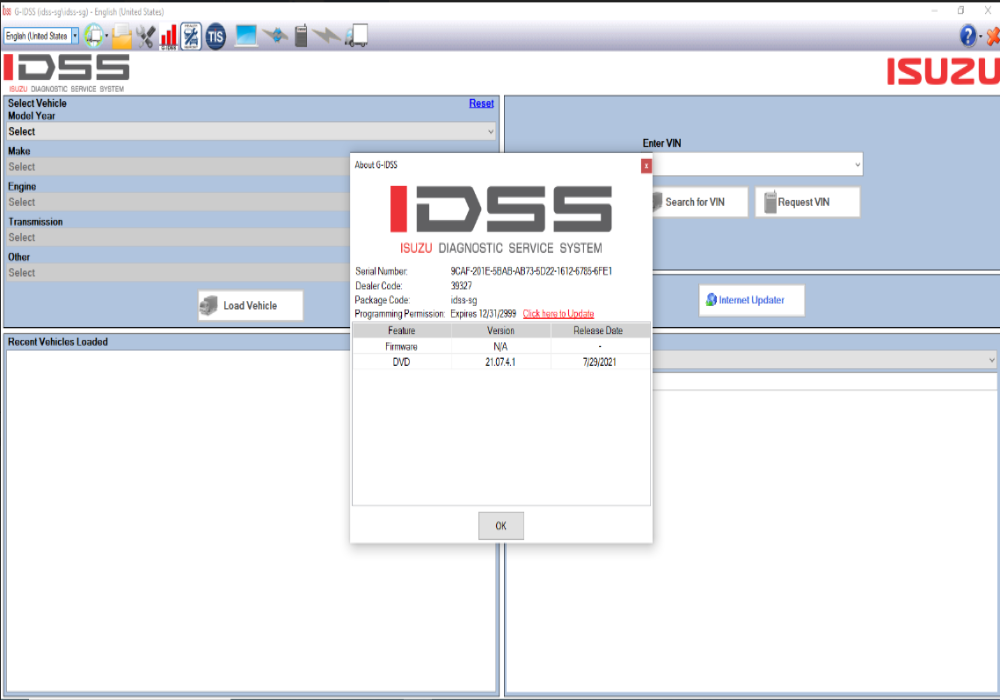This screenshot has height=700, width=1000.
Task: Click the white truck toolbar icon
Action: tap(356, 37)
